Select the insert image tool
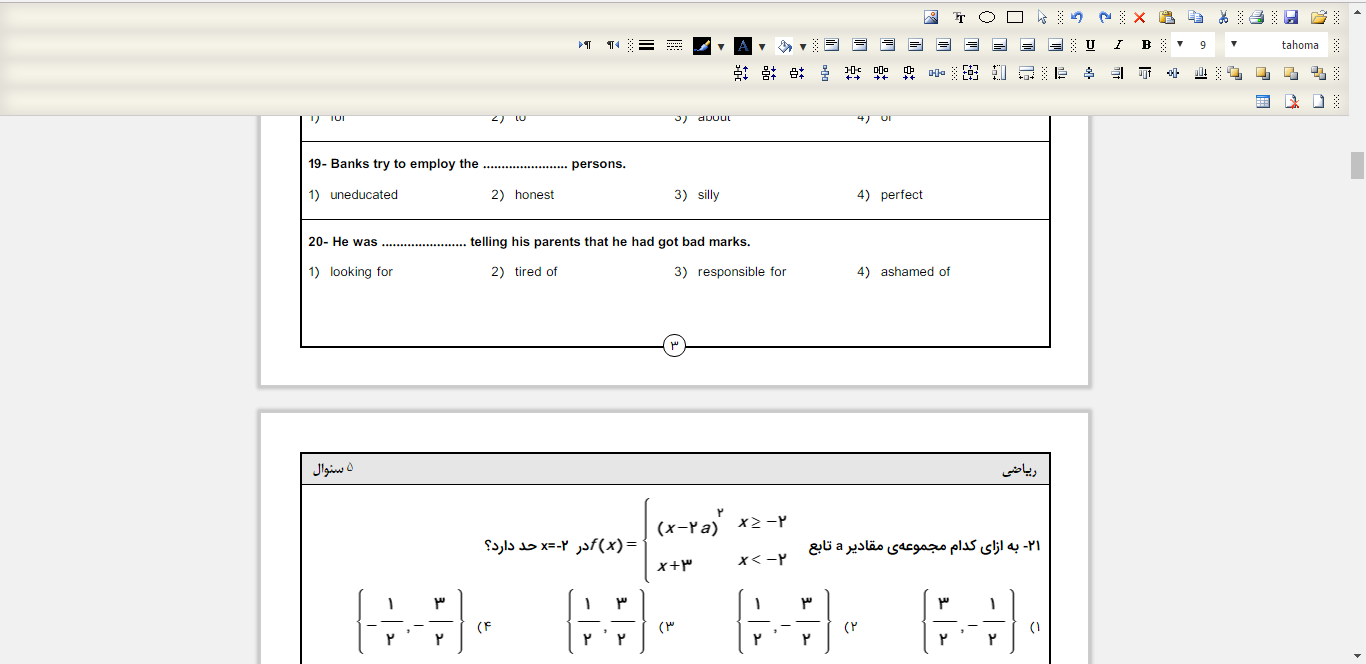The image size is (1366, 664). tap(930, 17)
